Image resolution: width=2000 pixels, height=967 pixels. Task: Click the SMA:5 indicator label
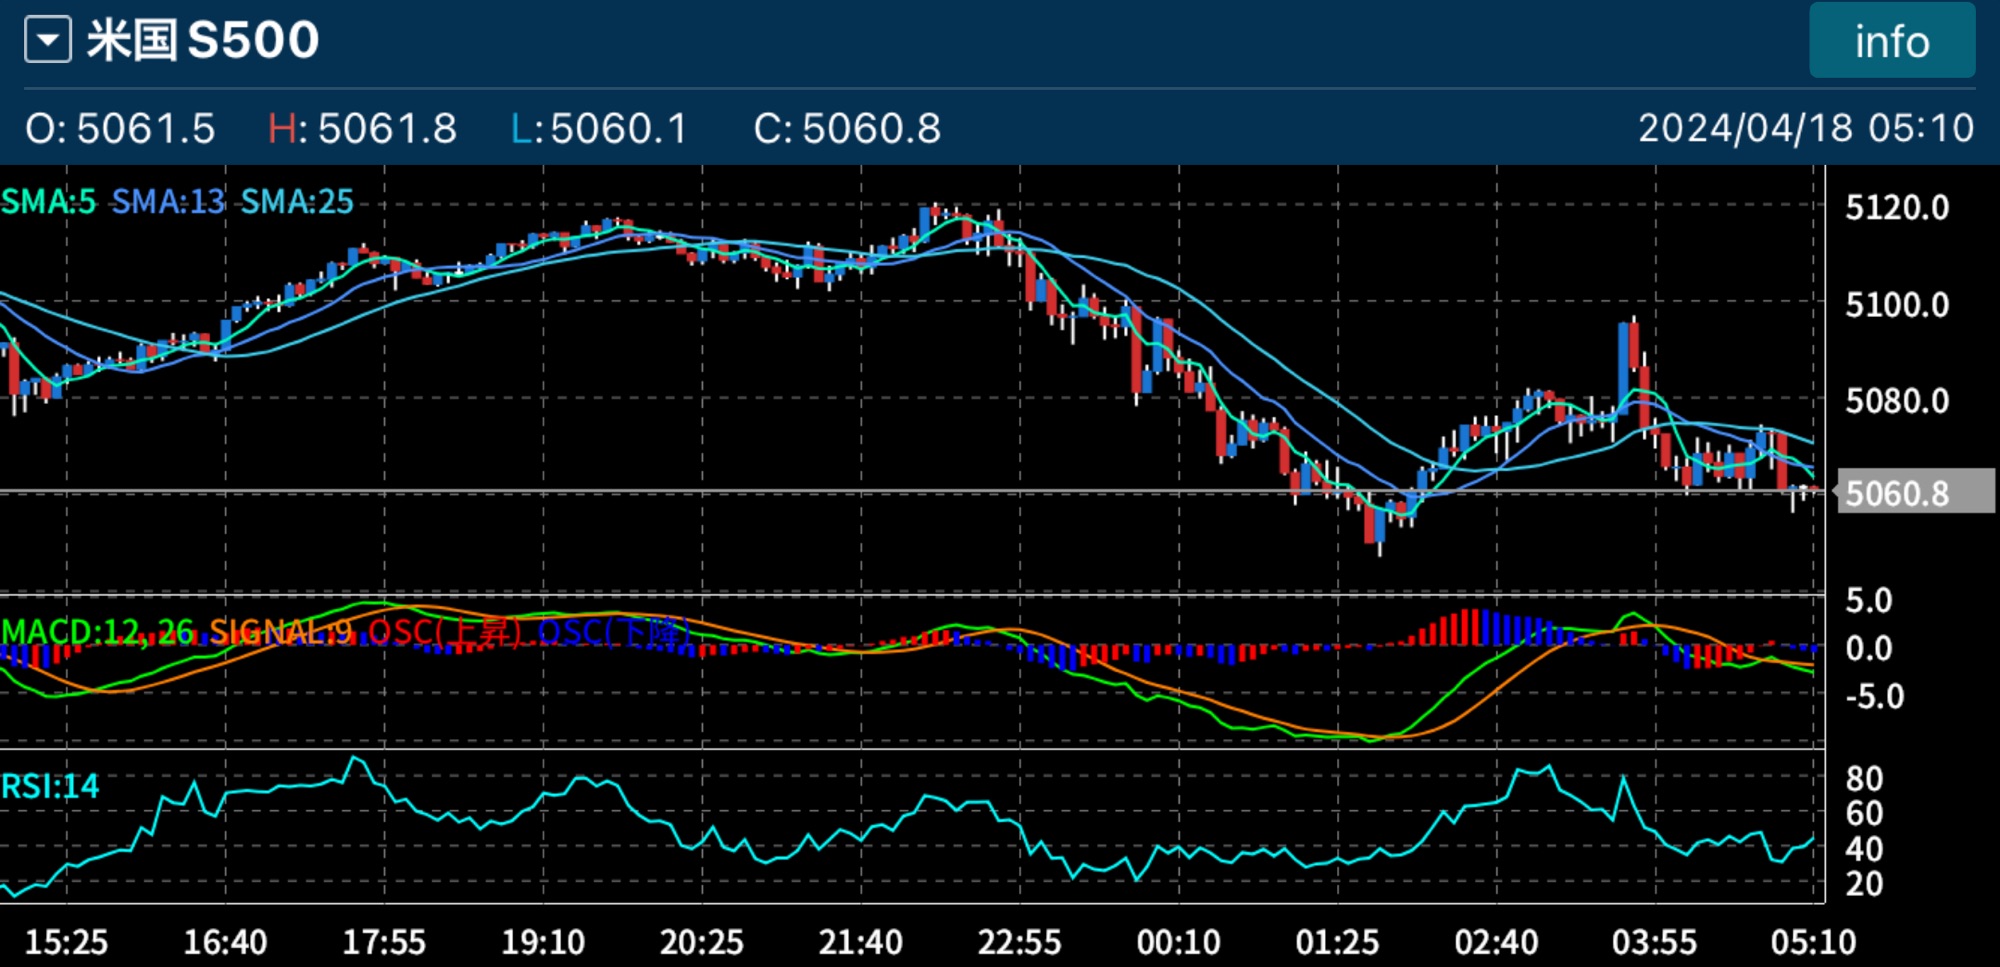(48, 202)
